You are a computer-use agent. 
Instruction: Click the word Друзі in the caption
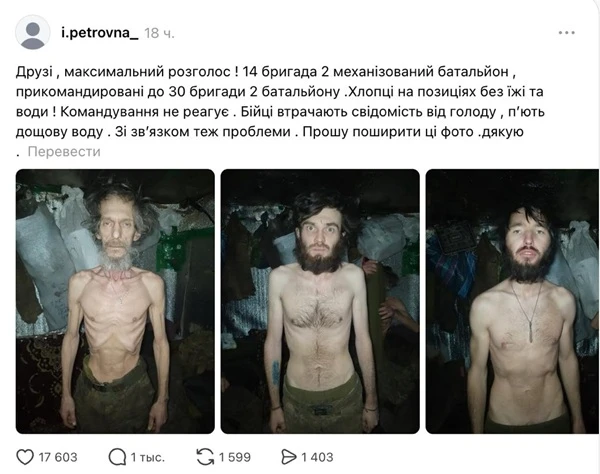34,72
